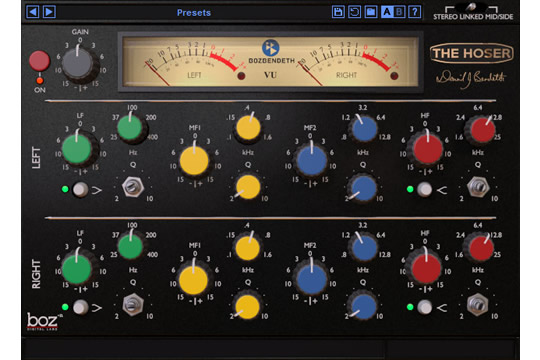Click the RIGHT HF frequency kHz knob

pos(481,249)
